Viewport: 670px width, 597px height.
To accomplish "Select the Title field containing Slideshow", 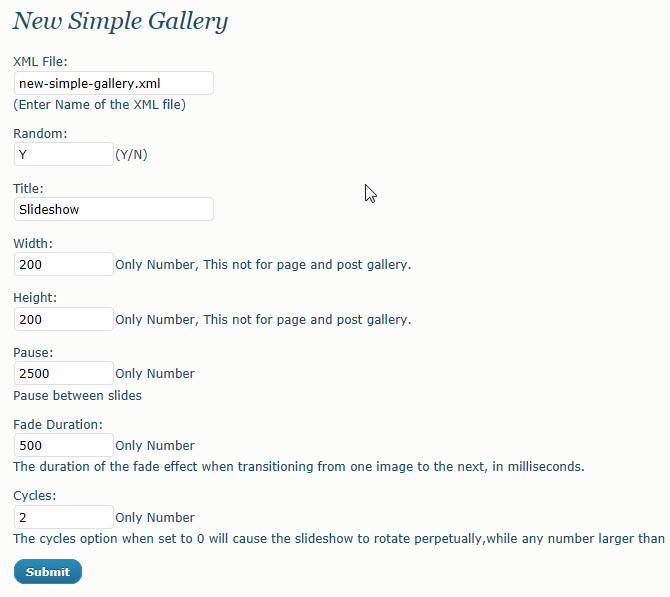I will pos(114,209).
